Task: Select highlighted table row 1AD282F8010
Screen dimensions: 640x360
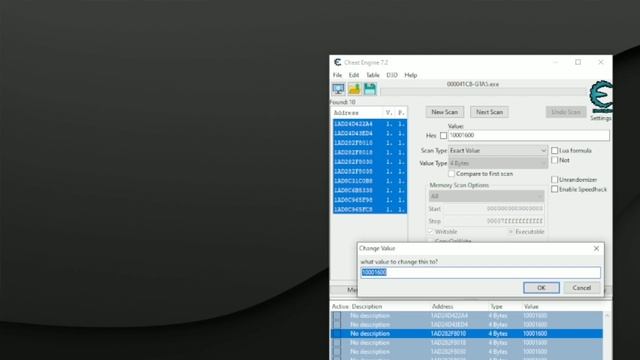Action: click(467, 333)
